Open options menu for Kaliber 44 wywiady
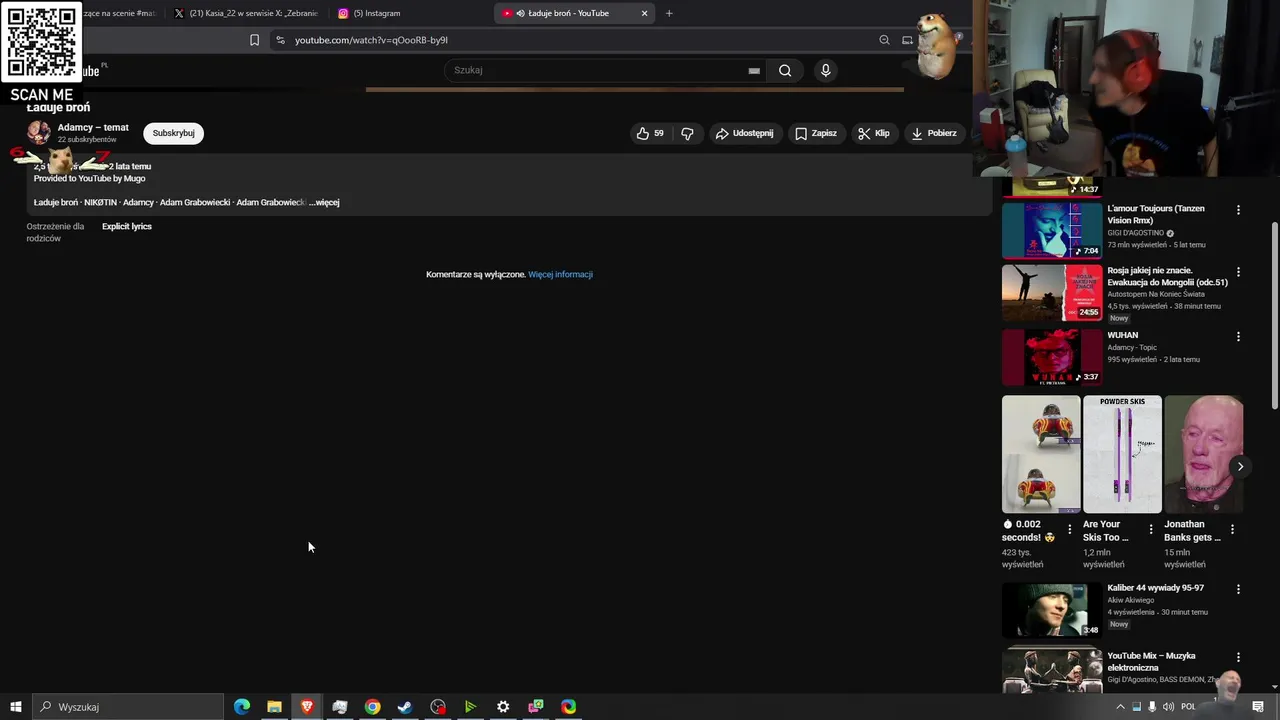The width and height of the screenshot is (1280, 720). pos(1238,590)
